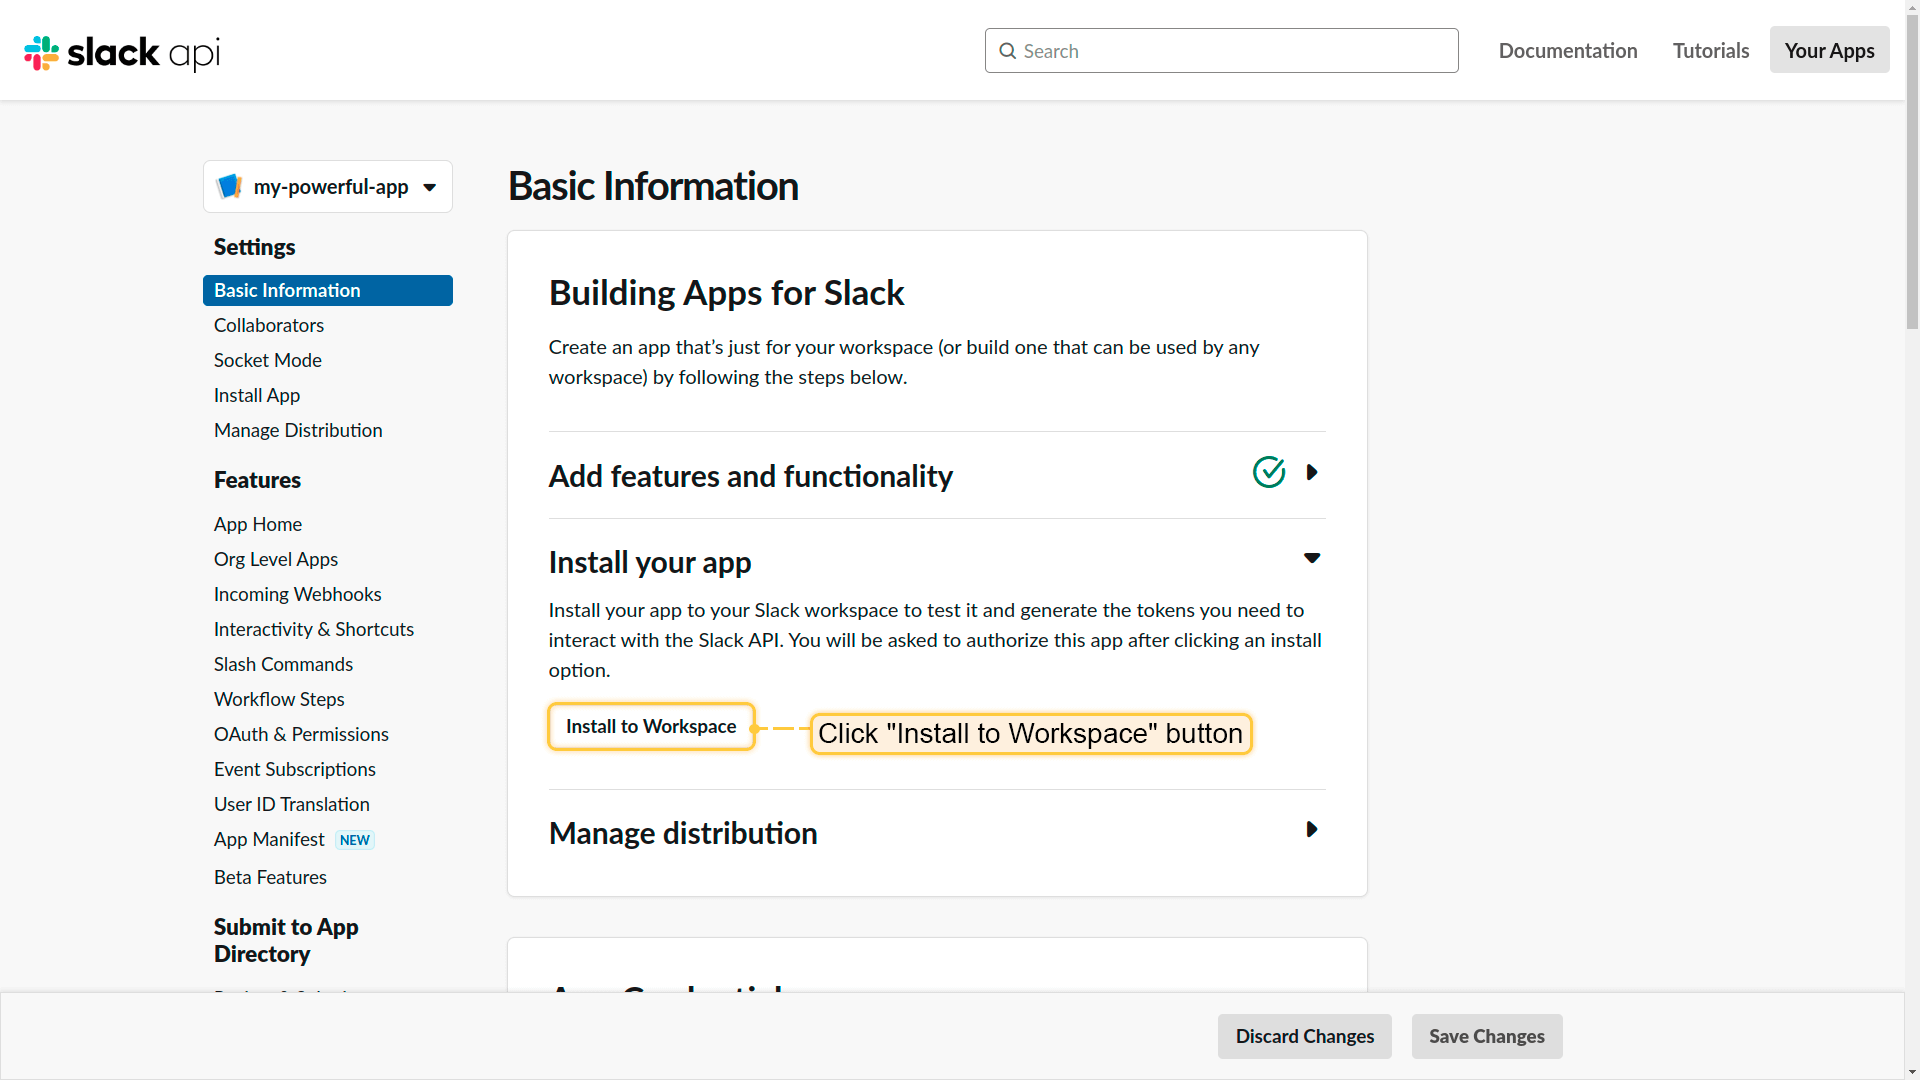Click the Slack API logo

point(122,52)
